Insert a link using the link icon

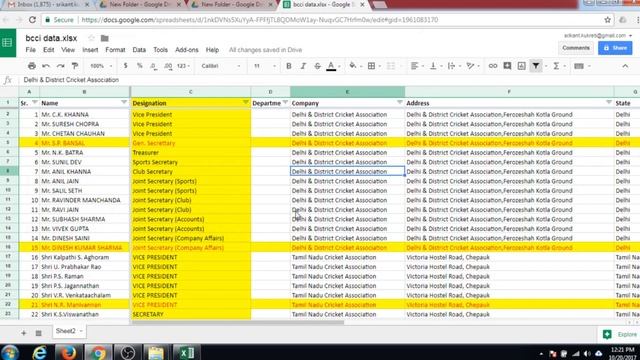click(493, 66)
